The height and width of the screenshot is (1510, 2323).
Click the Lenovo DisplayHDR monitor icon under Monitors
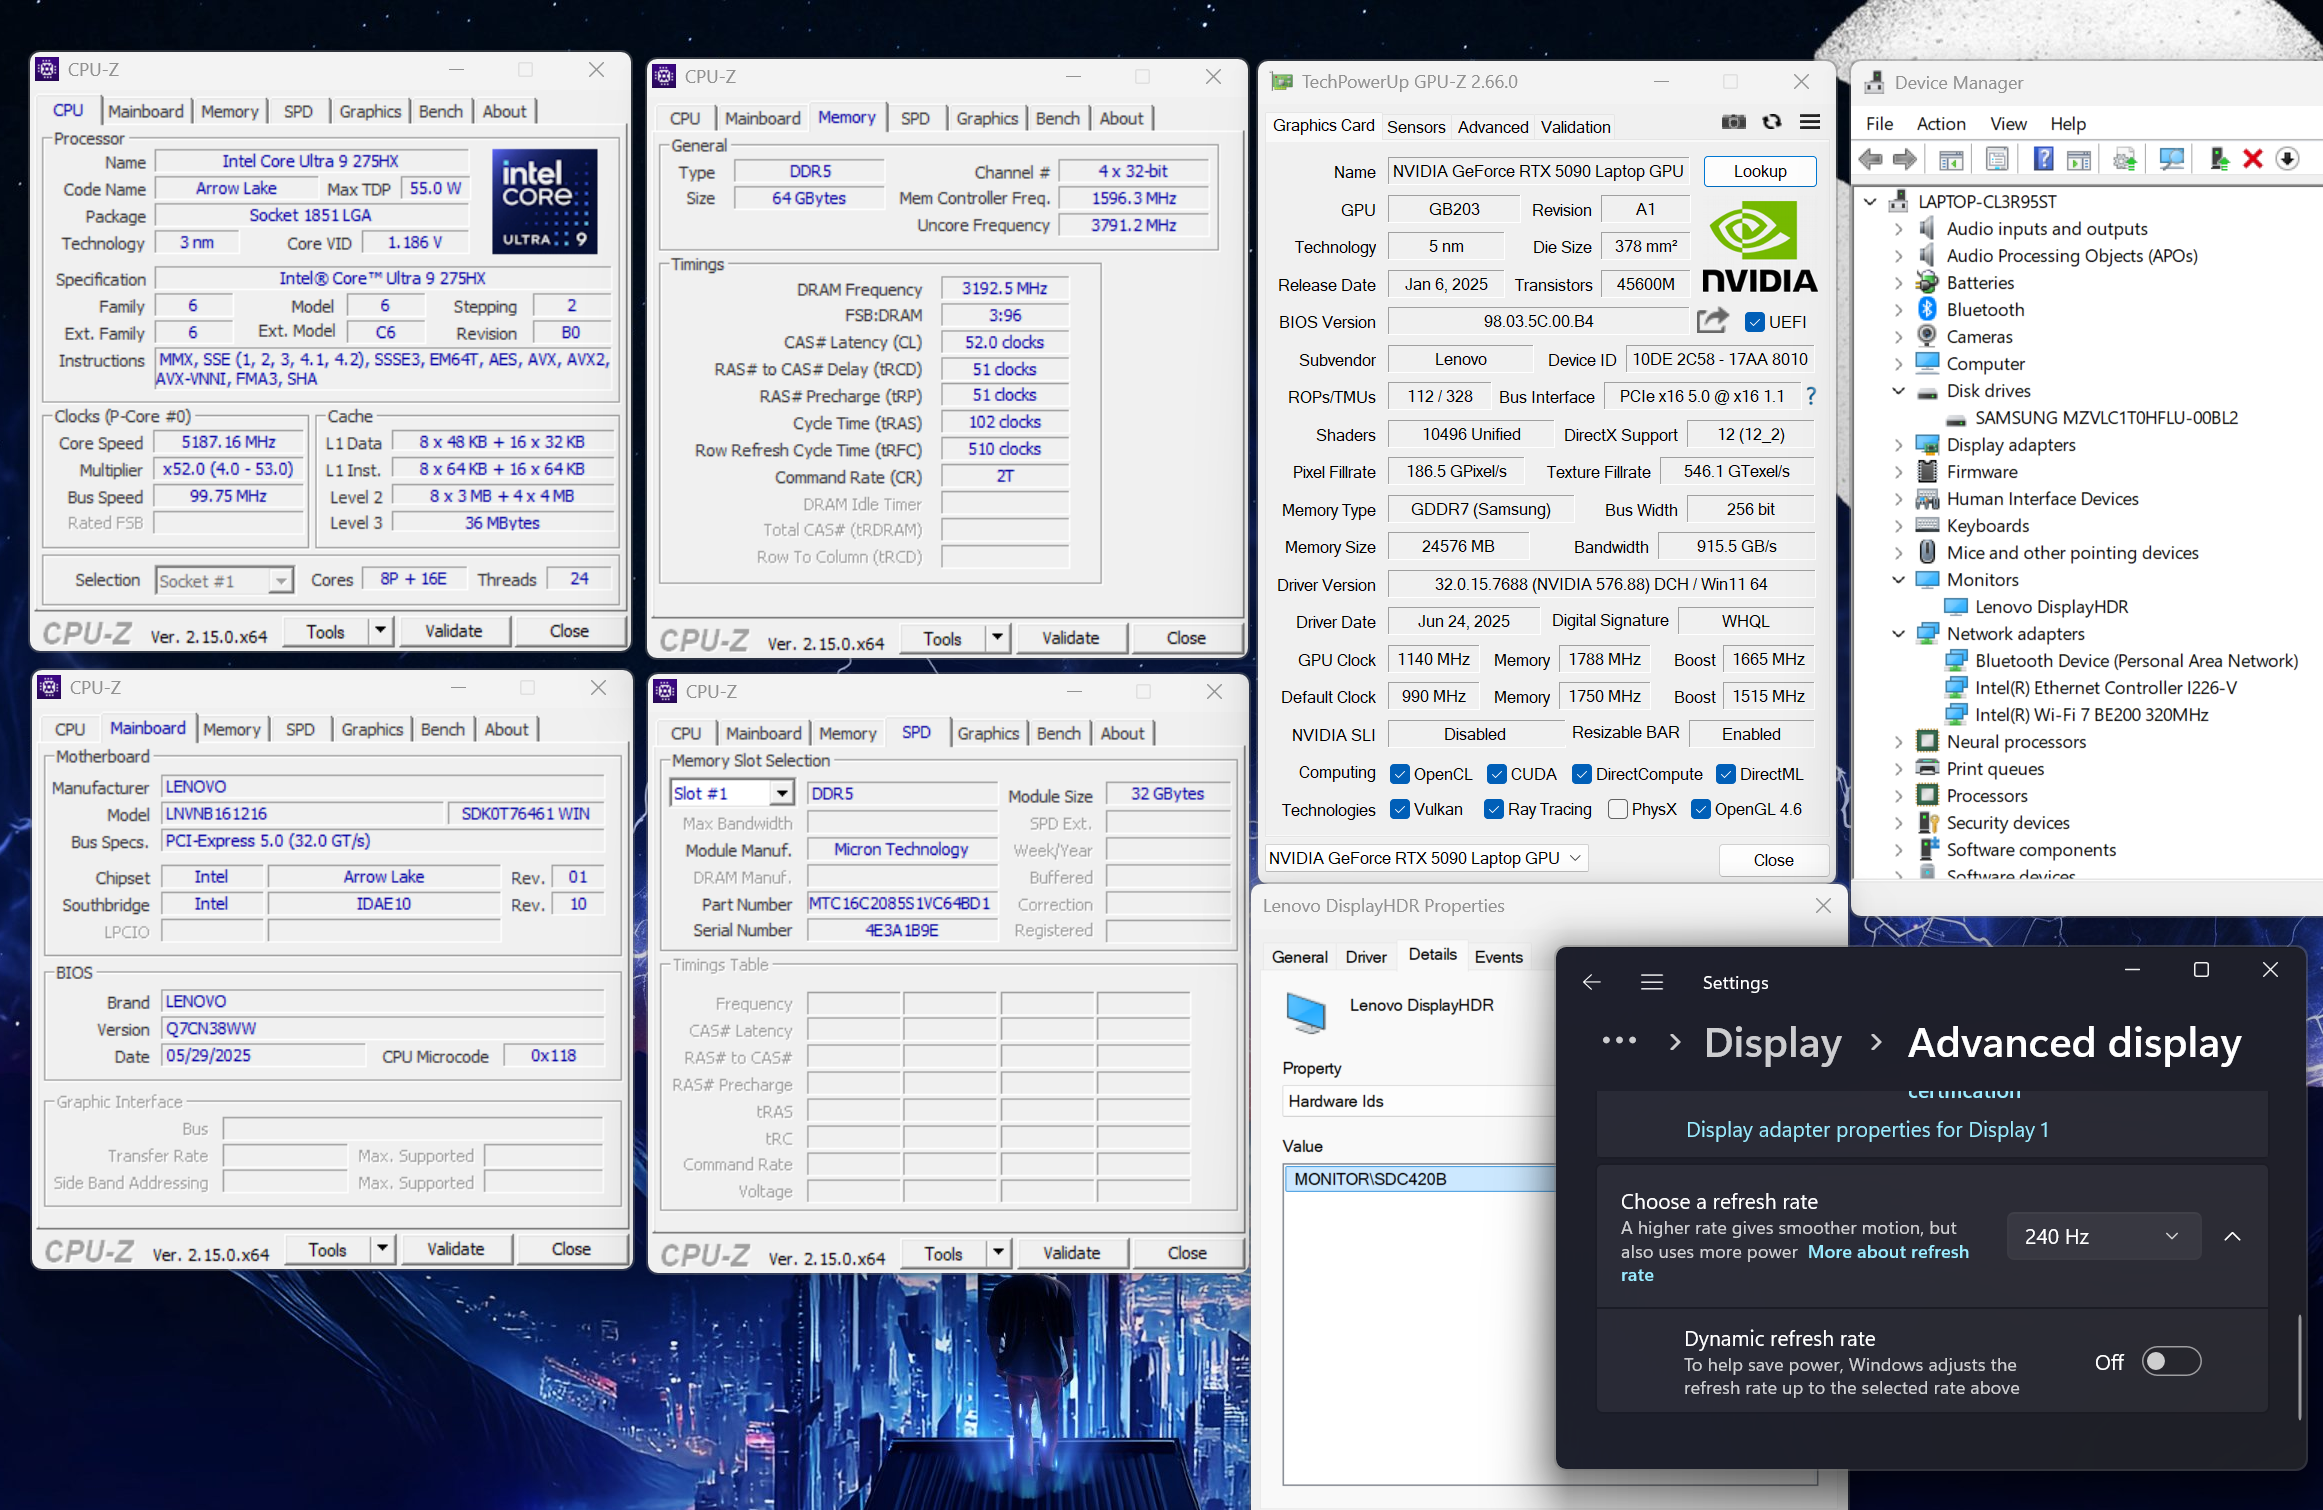click(1956, 607)
